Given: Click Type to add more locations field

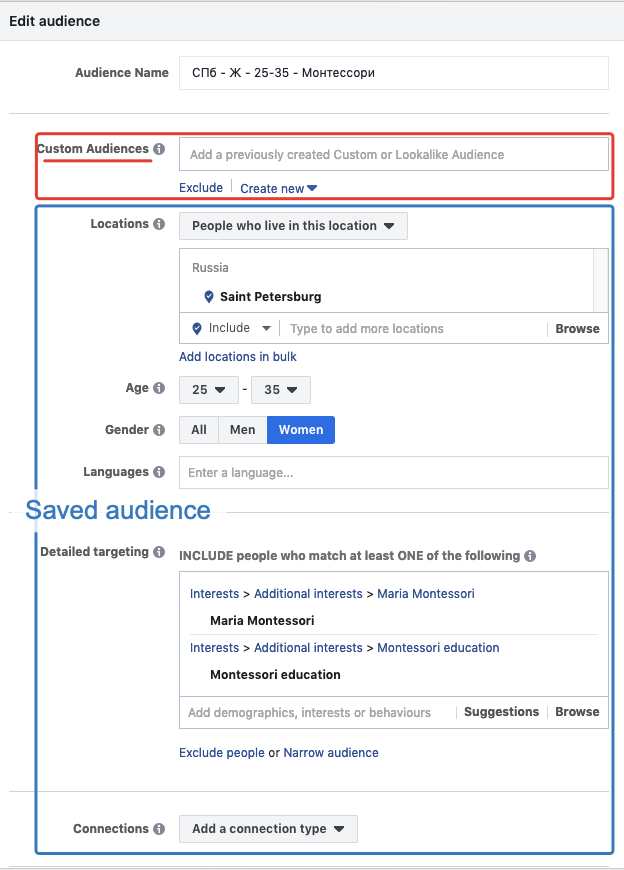Looking at the screenshot, I should tap(413, 328).
